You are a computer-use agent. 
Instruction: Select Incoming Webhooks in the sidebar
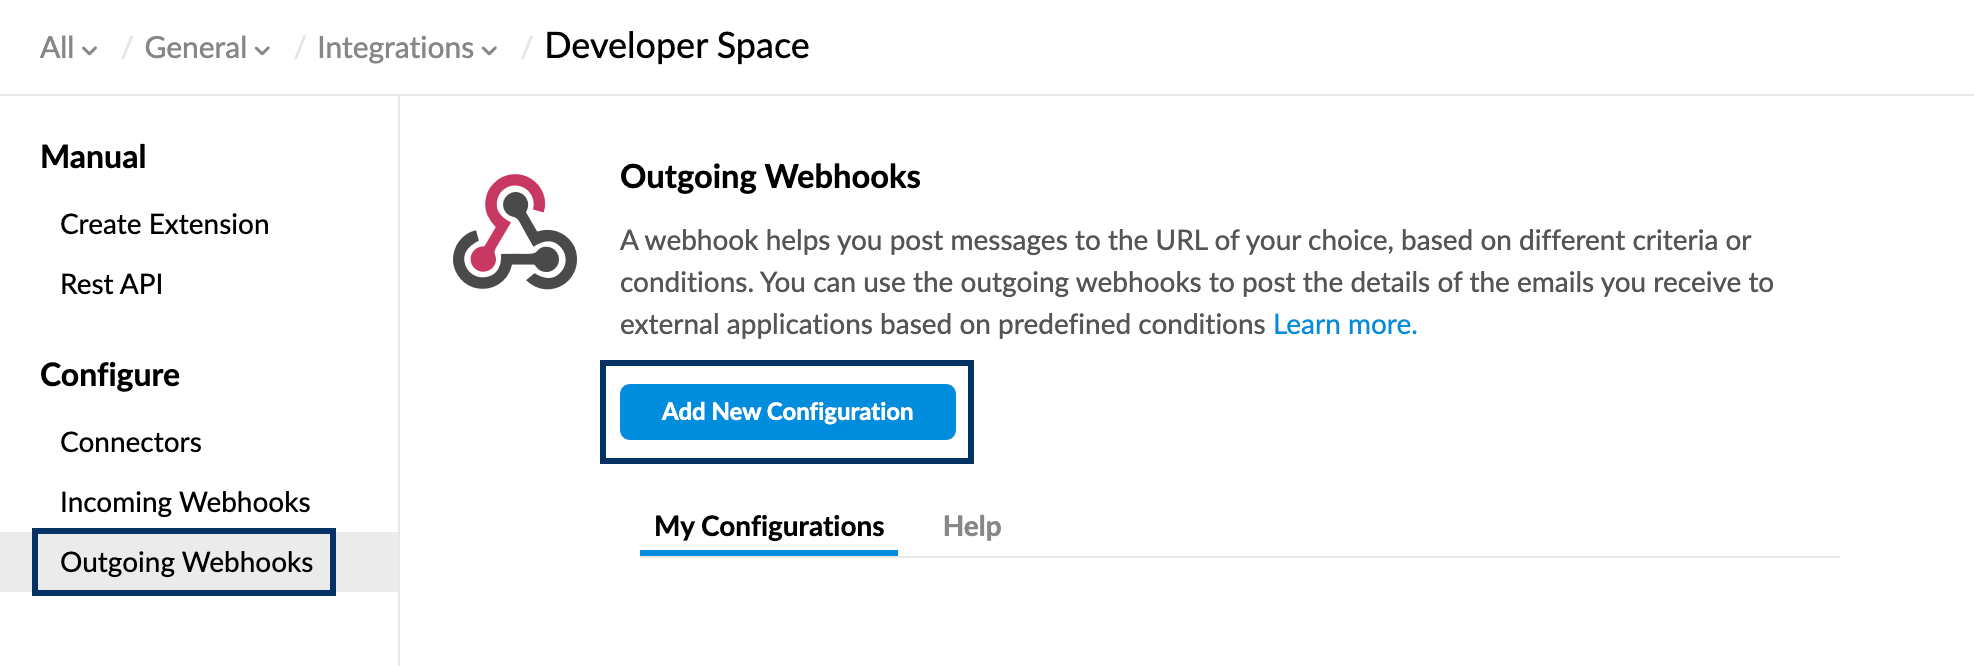coord(185,502)
